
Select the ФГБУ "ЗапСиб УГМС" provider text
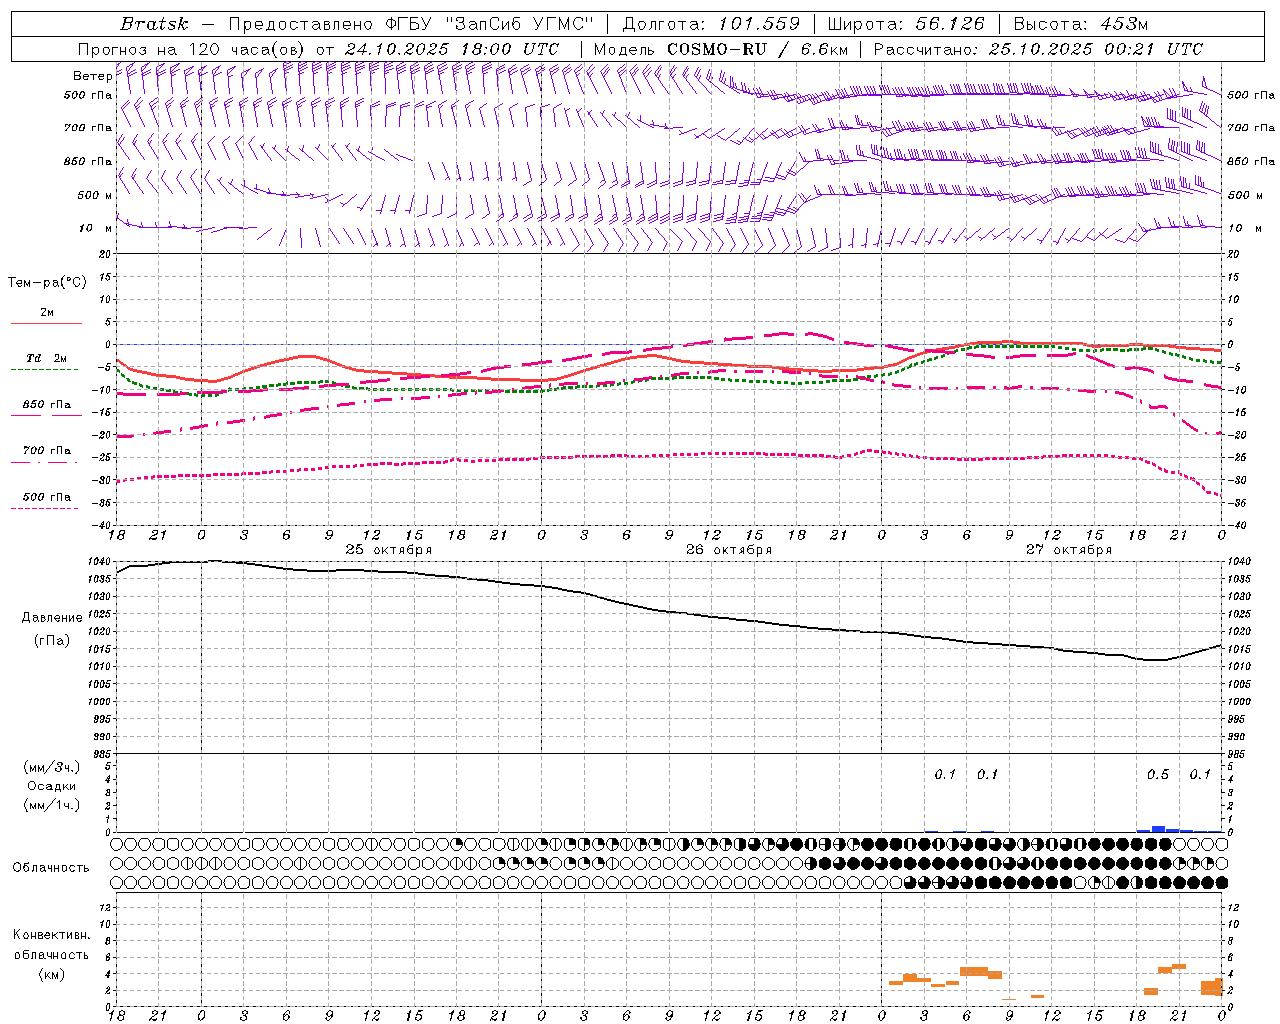[489, 24]
